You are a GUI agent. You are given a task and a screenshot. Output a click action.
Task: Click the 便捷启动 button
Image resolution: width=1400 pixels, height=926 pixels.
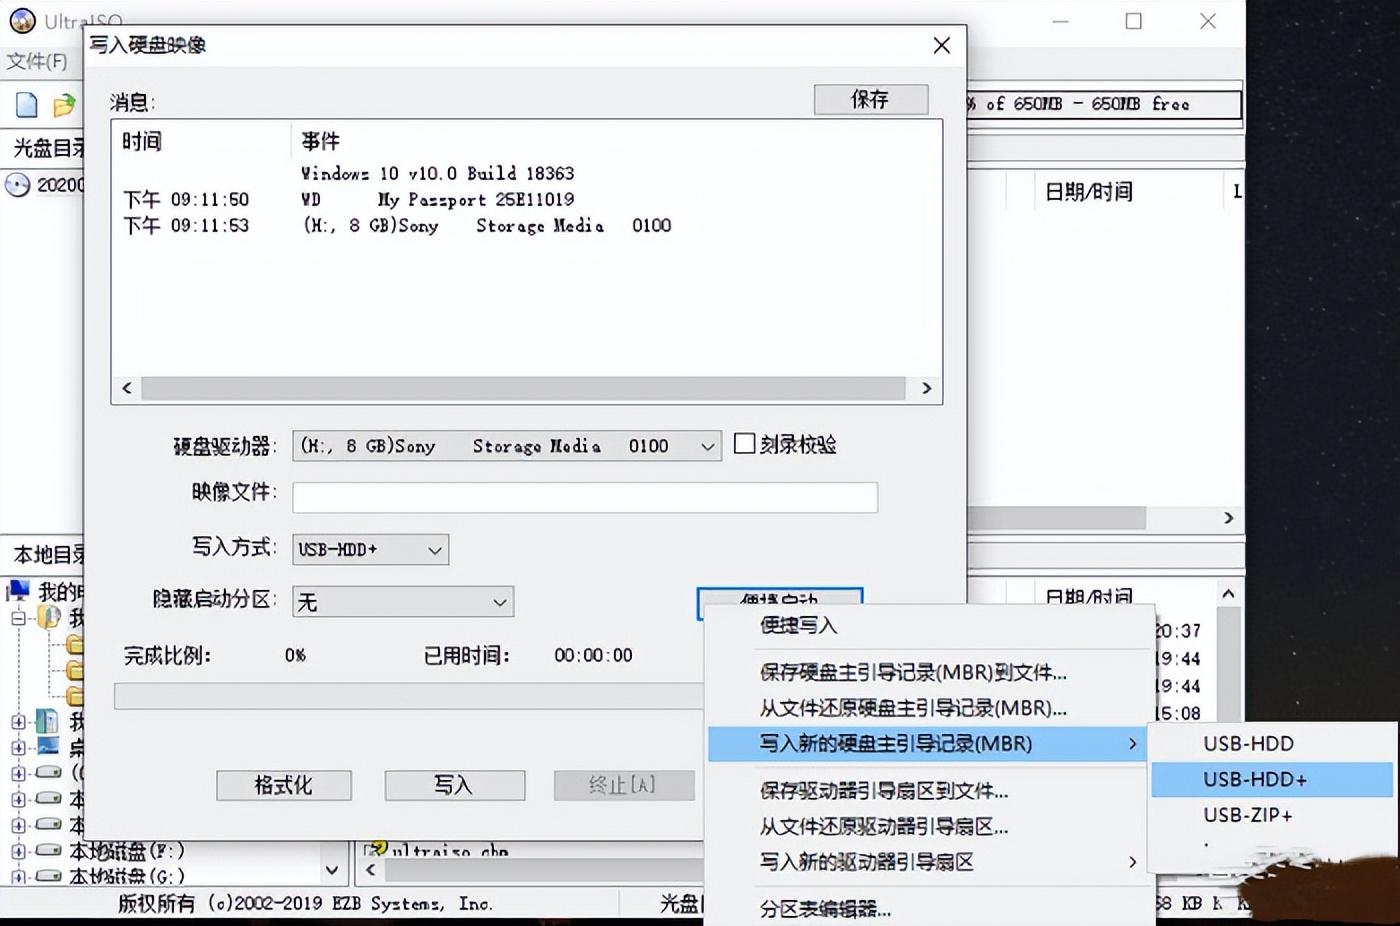point(779,597)
